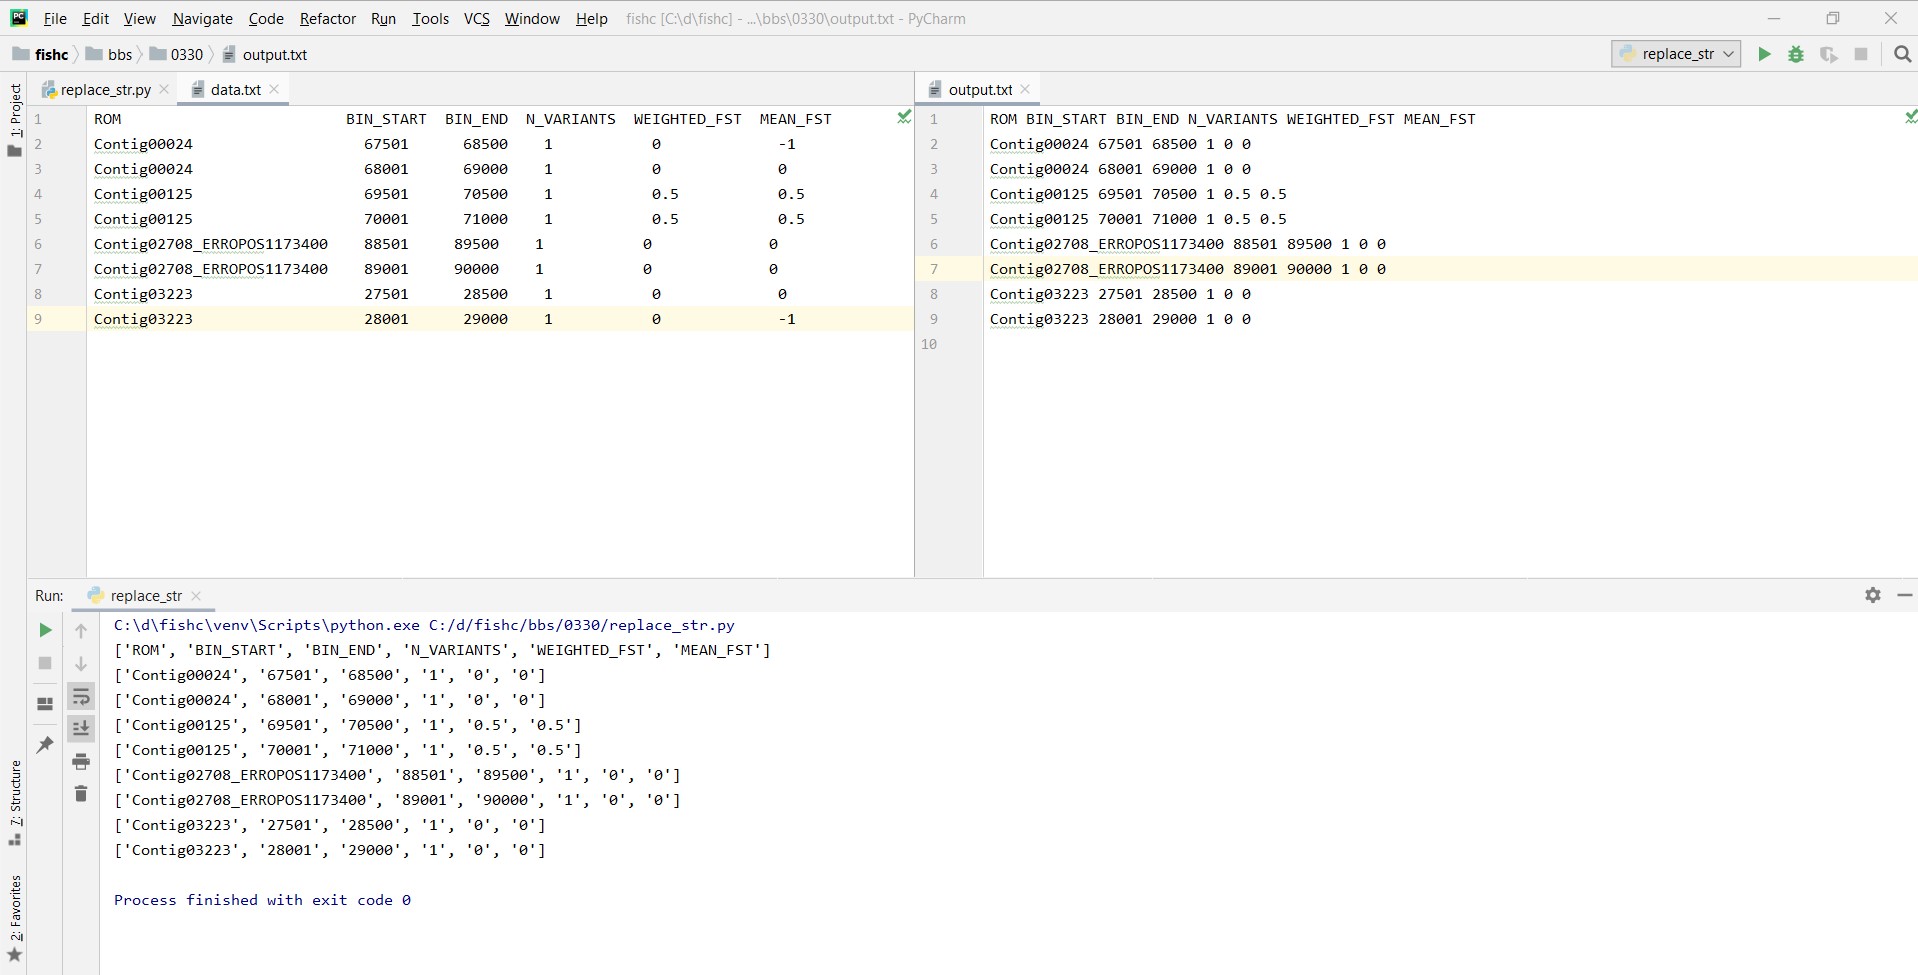
Task: Open Search Everywhere magnifier icon
Action: (1902, 54)
